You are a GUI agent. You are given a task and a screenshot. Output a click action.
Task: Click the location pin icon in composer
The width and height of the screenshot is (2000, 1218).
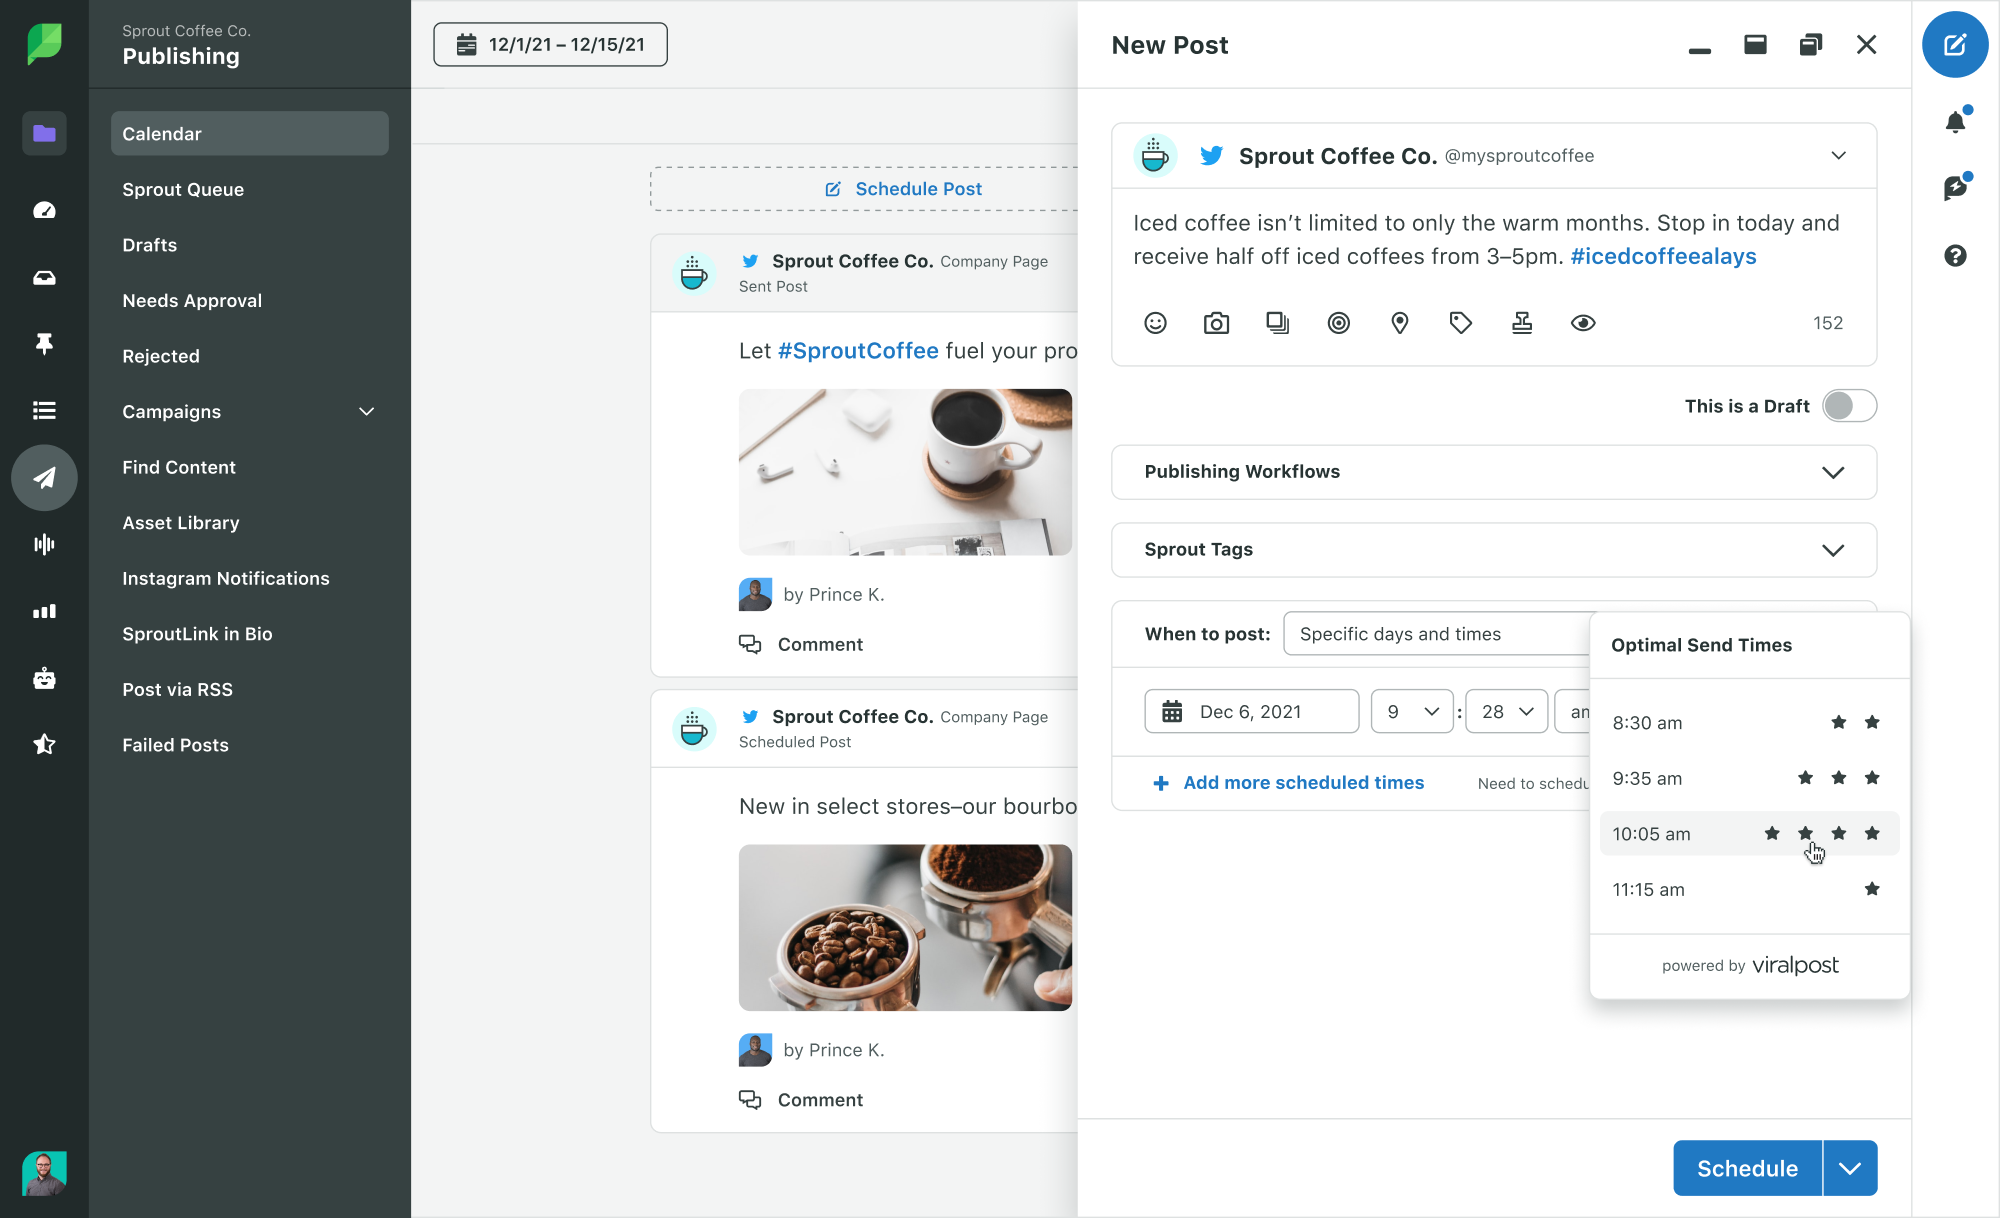[x=1401, y=323]
